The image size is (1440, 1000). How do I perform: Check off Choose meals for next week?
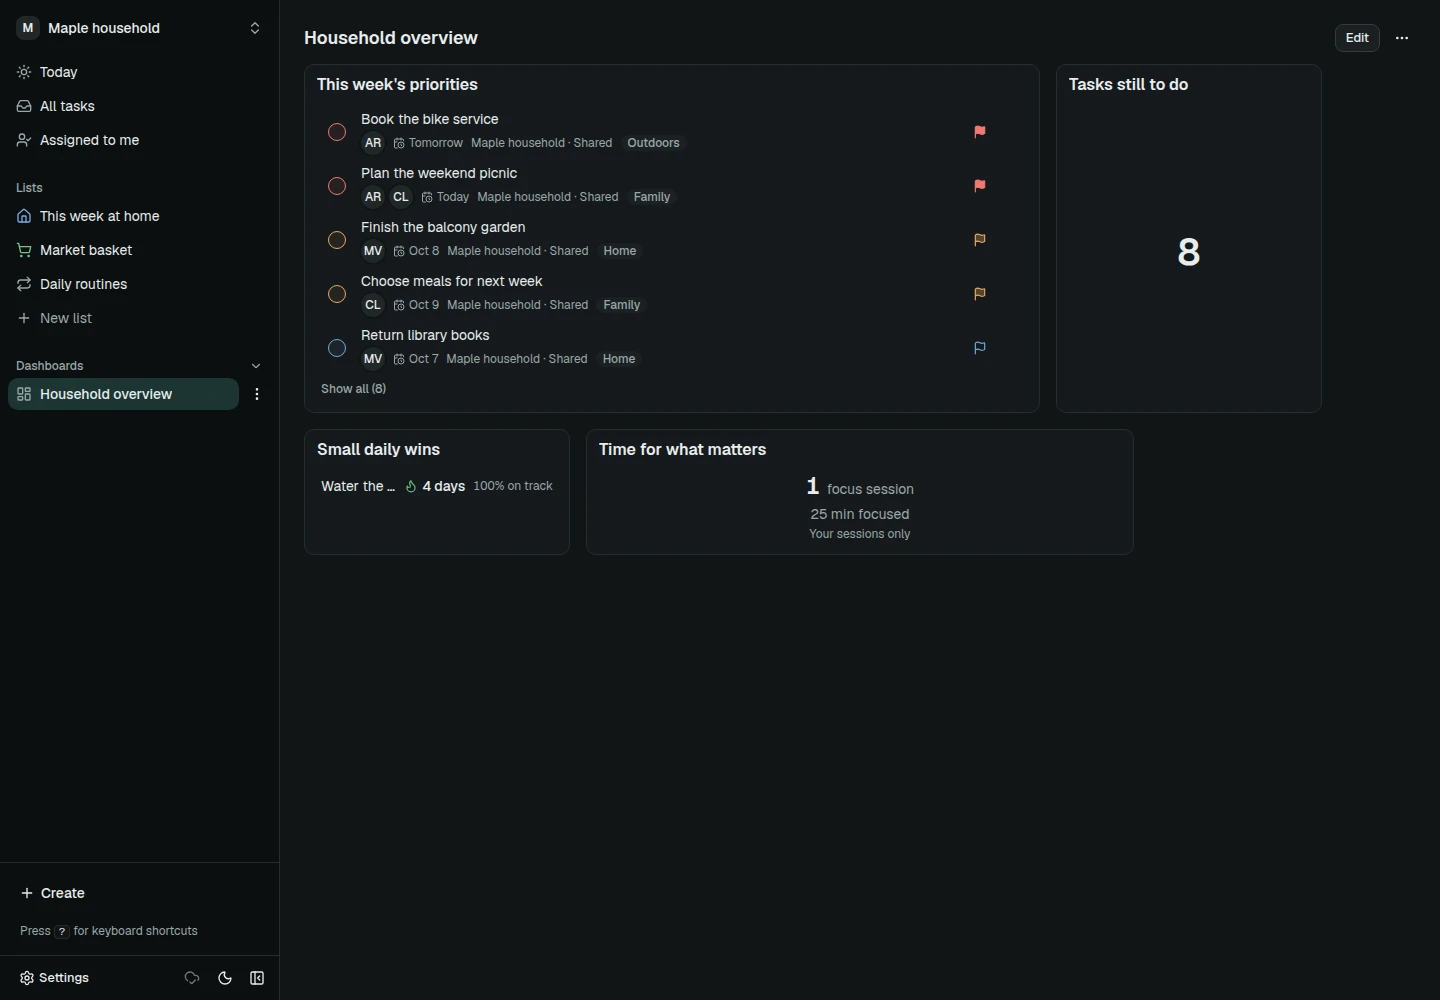[337, 294]
